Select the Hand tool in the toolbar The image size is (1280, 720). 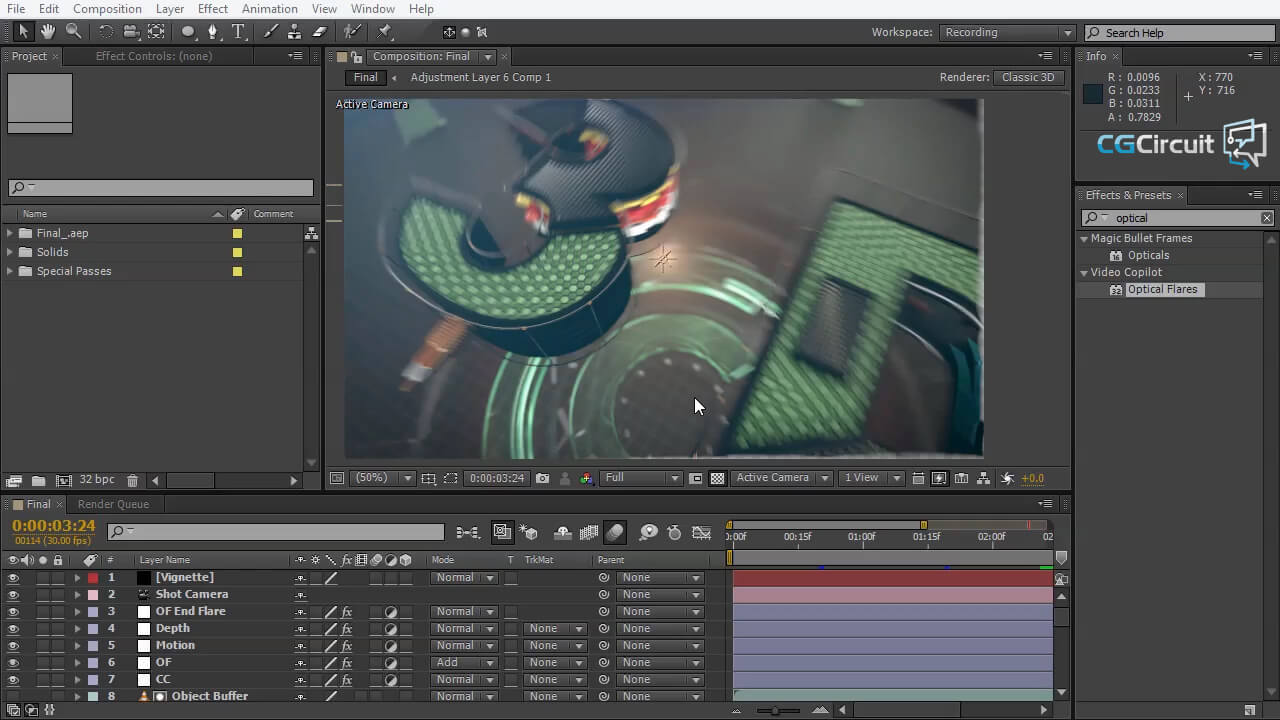pyautogui.click(x=47, y=31)
